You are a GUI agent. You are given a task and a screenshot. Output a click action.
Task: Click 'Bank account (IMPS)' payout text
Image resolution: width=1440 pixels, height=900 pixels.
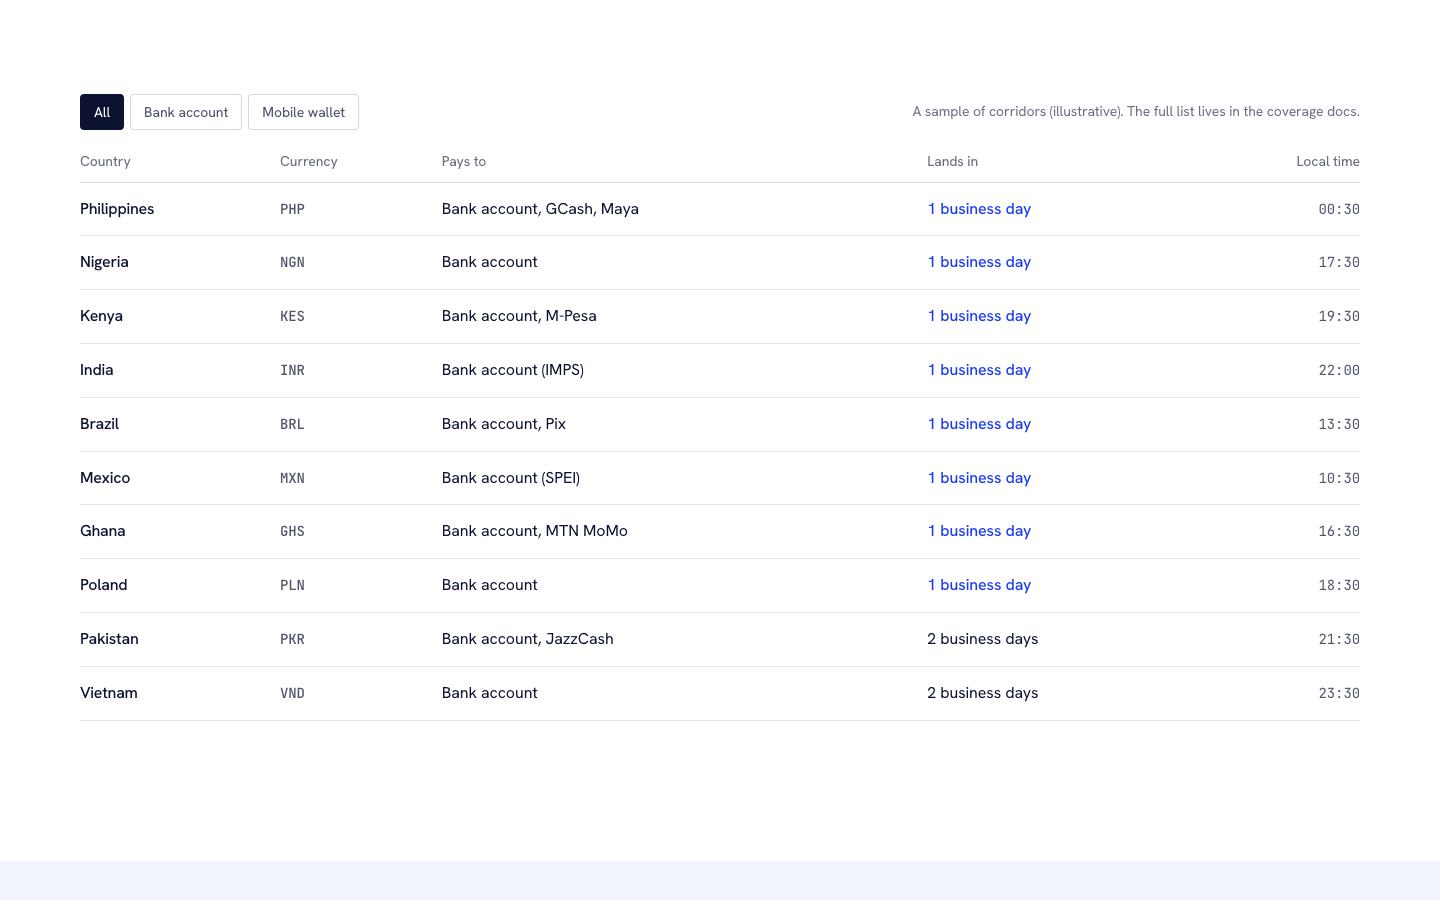pos(513,370)
